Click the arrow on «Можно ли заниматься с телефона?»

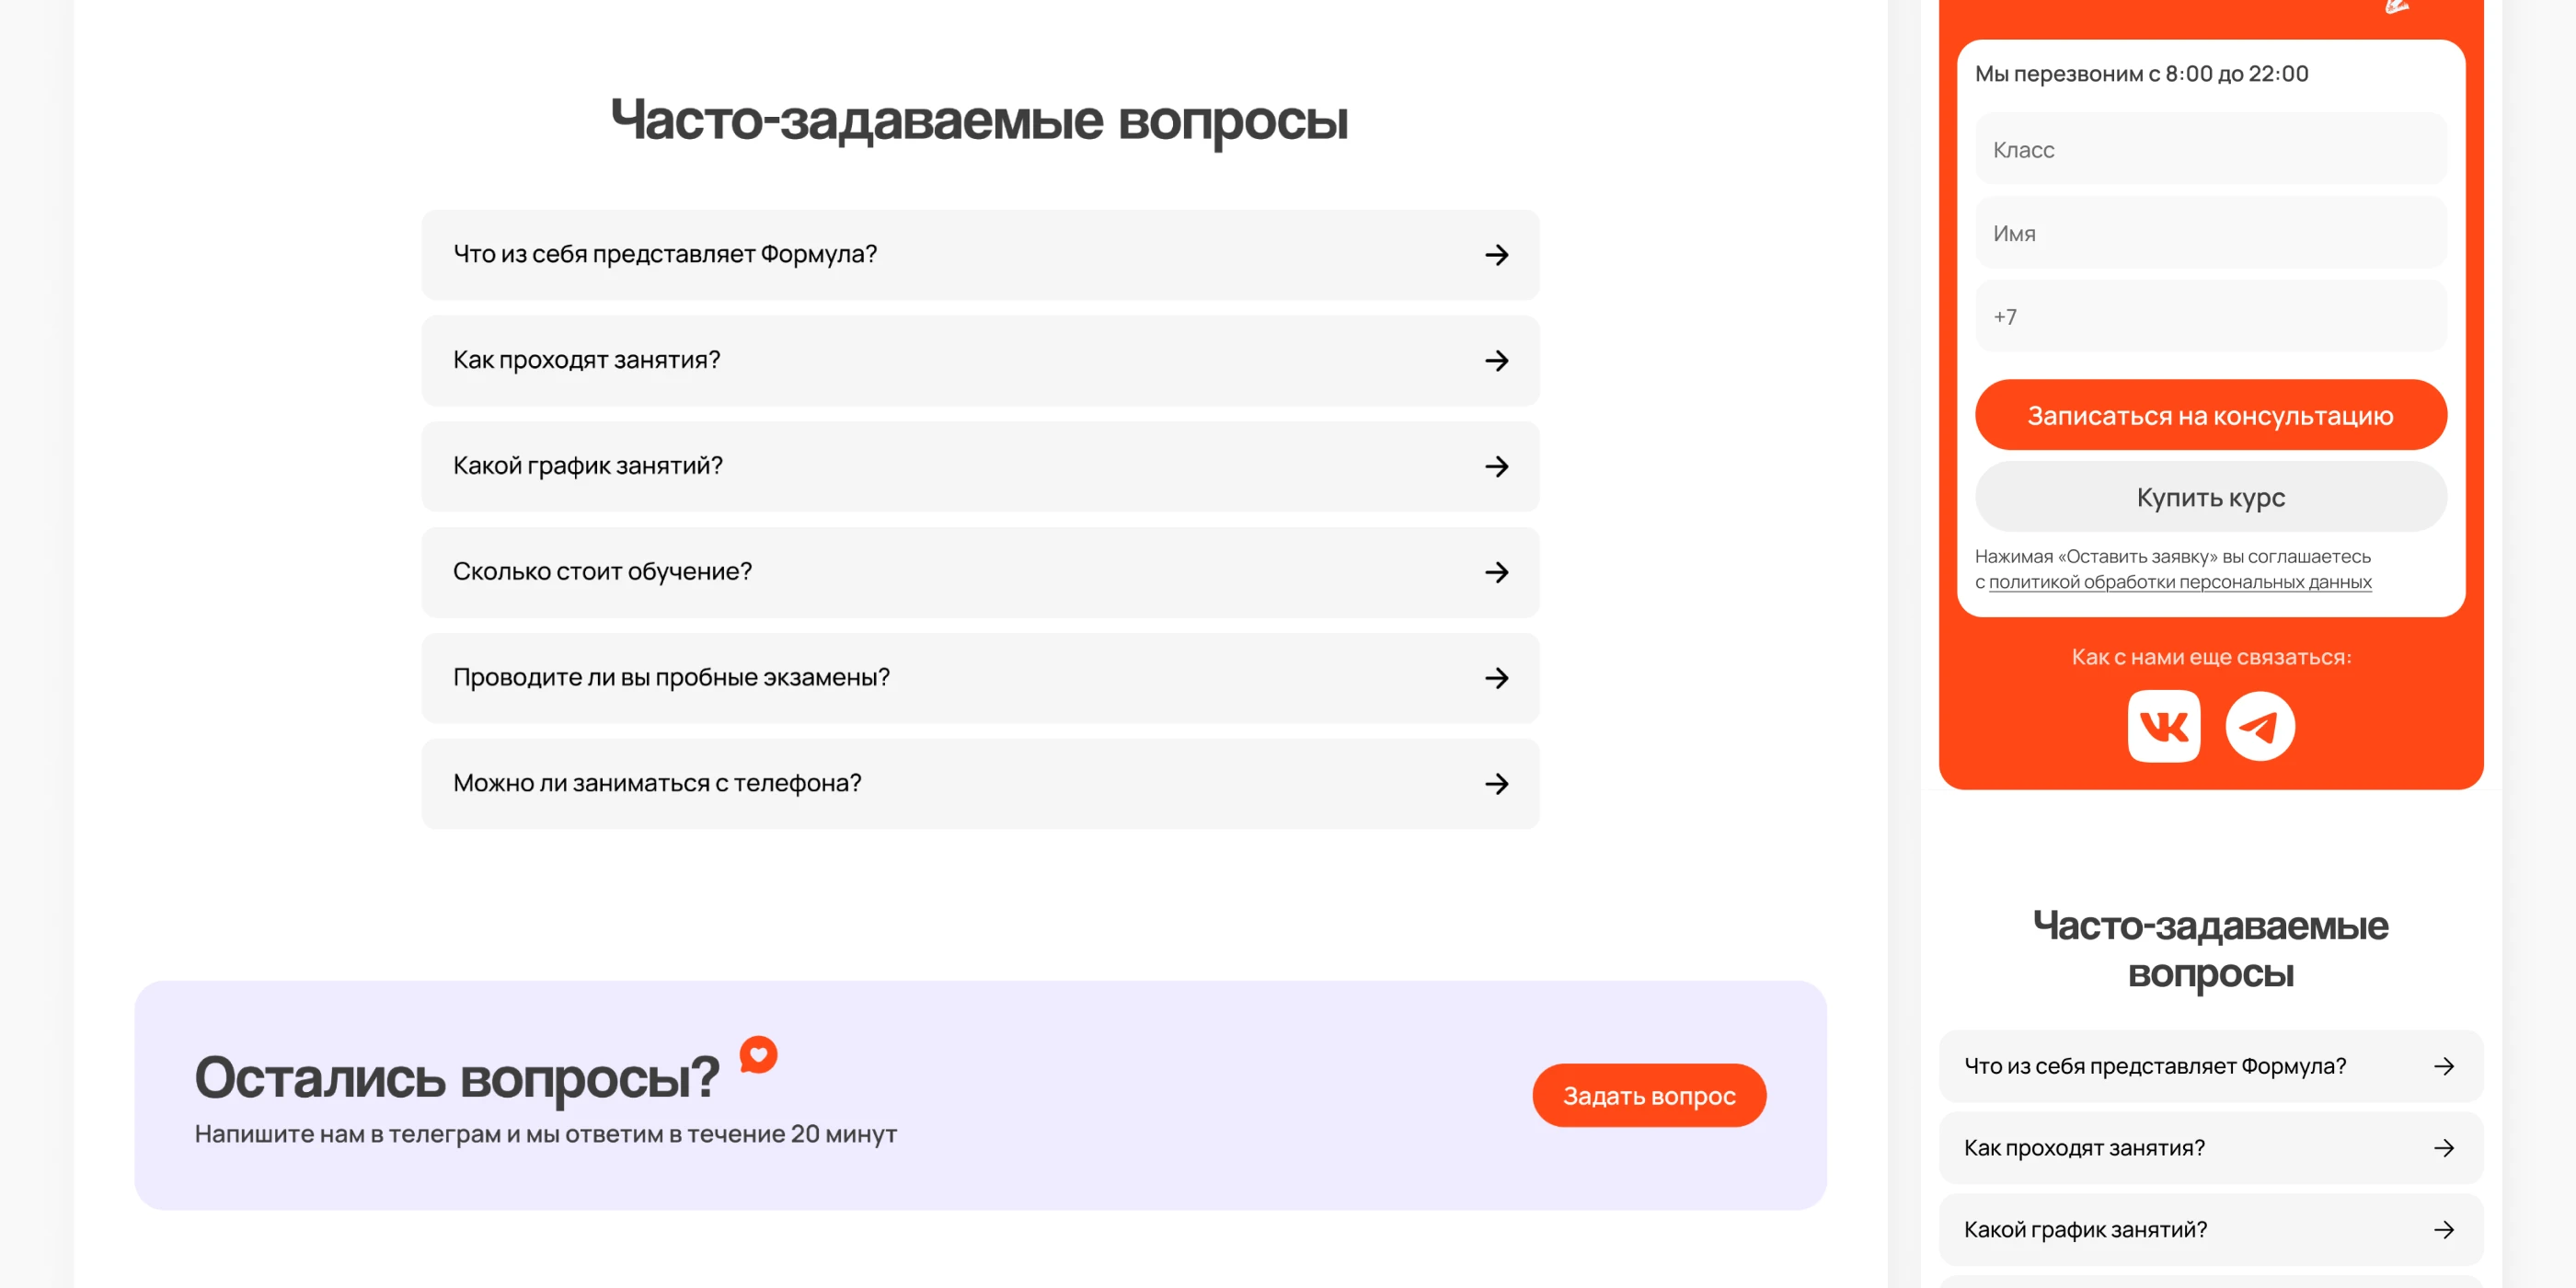click(1495, 784)
